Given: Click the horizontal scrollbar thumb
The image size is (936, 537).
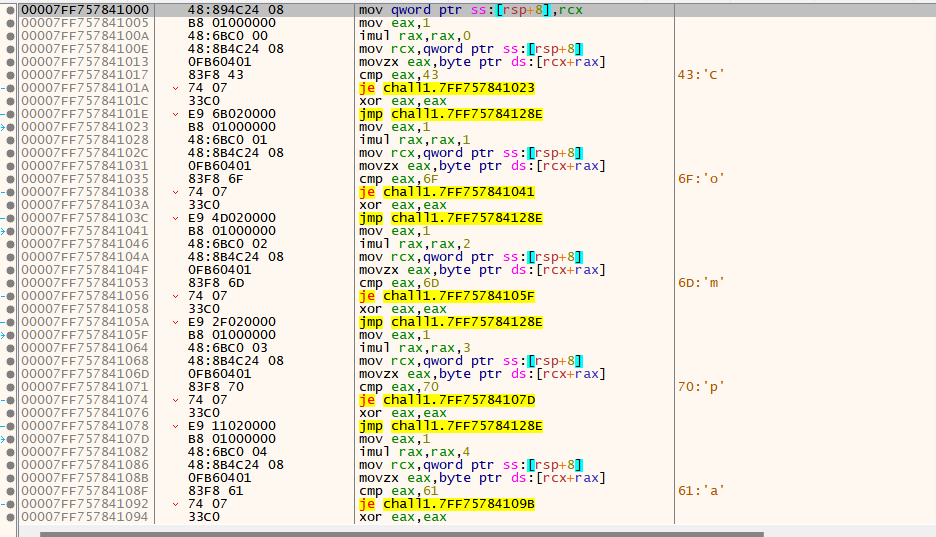Looking at the screenshot, I should pos(402,534).
